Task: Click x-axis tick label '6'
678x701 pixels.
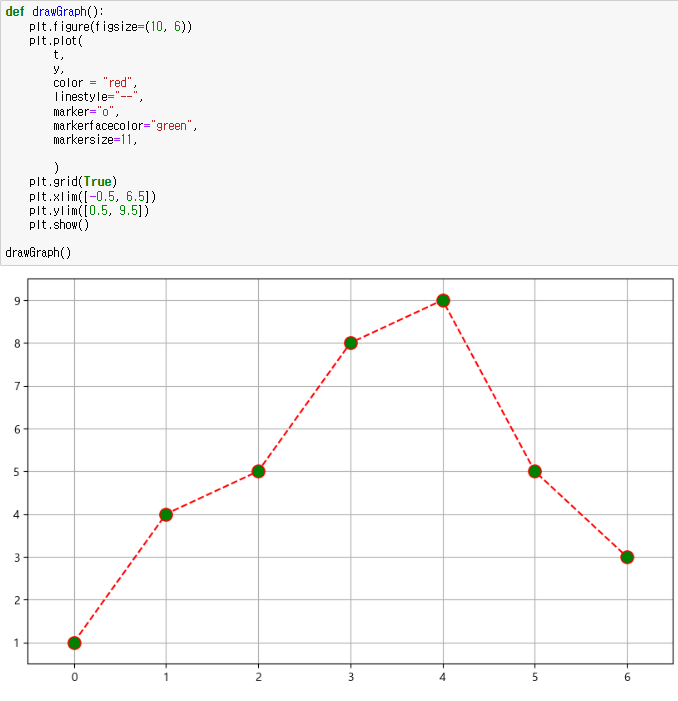Action: point(627,677)
